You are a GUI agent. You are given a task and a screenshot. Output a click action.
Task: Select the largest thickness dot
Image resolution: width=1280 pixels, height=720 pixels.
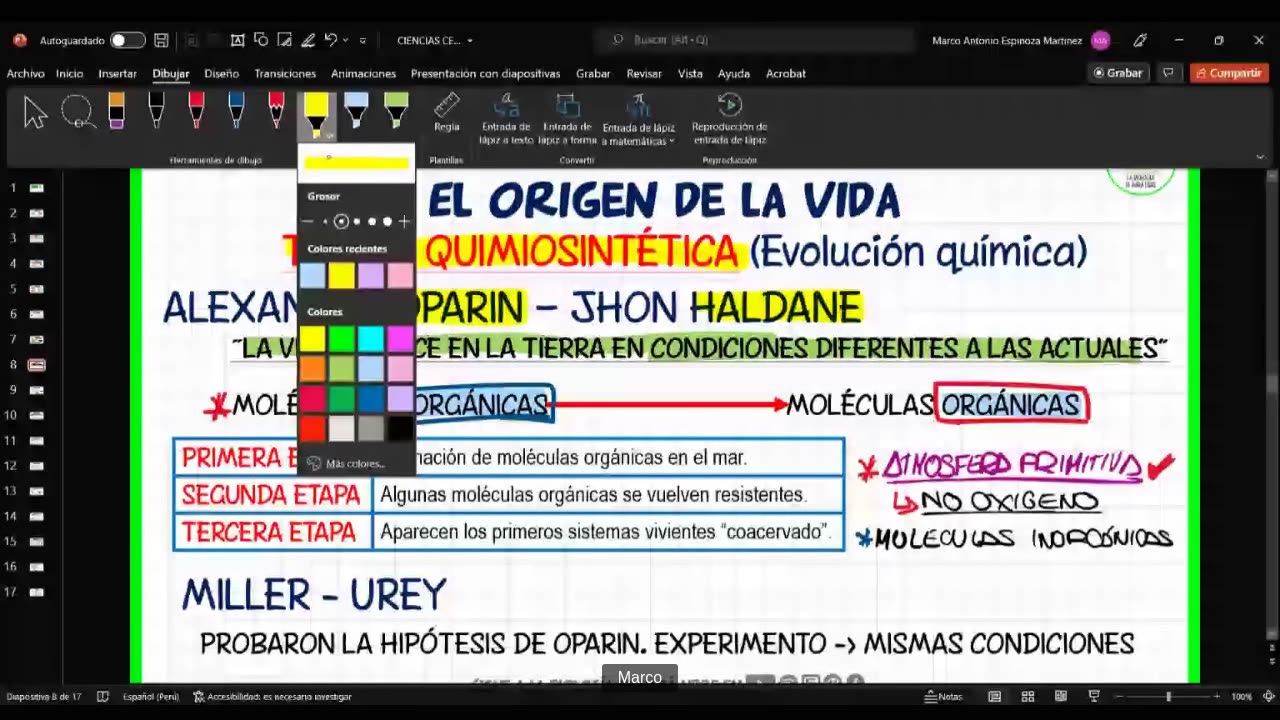click(388, 222)
